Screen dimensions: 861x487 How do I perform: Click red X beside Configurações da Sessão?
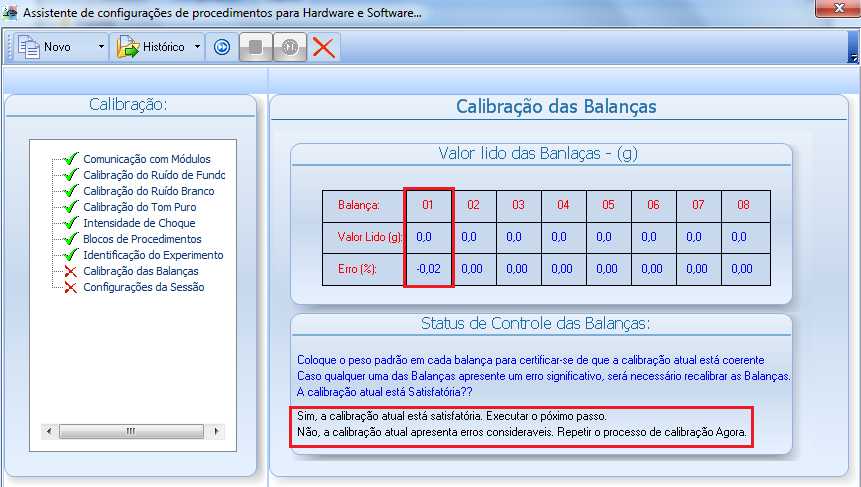coord(70,287)
